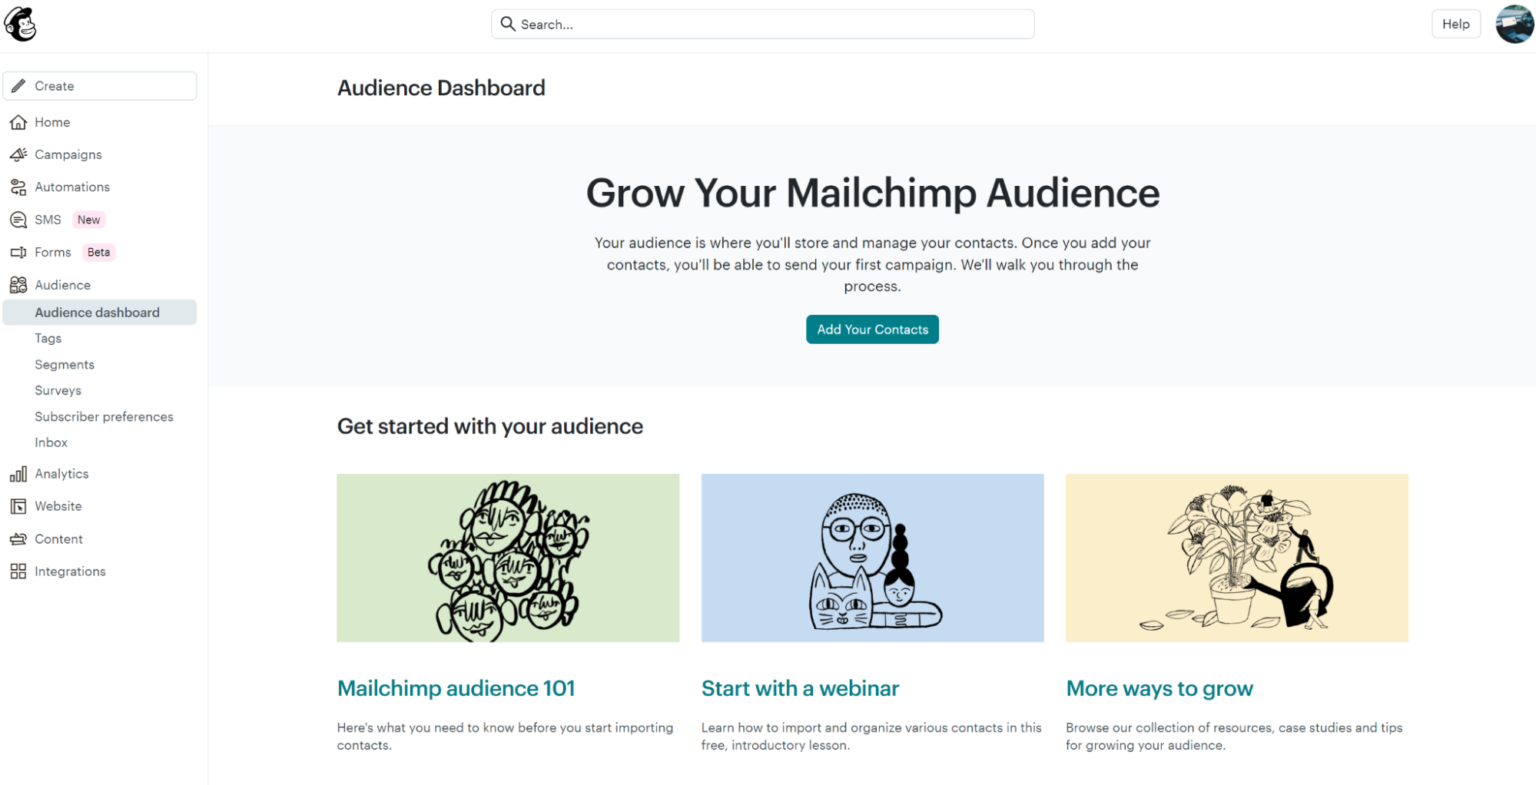Open Segments in the sidebar menu
This screenshot has height=785, width=1536.
point(64,364)
